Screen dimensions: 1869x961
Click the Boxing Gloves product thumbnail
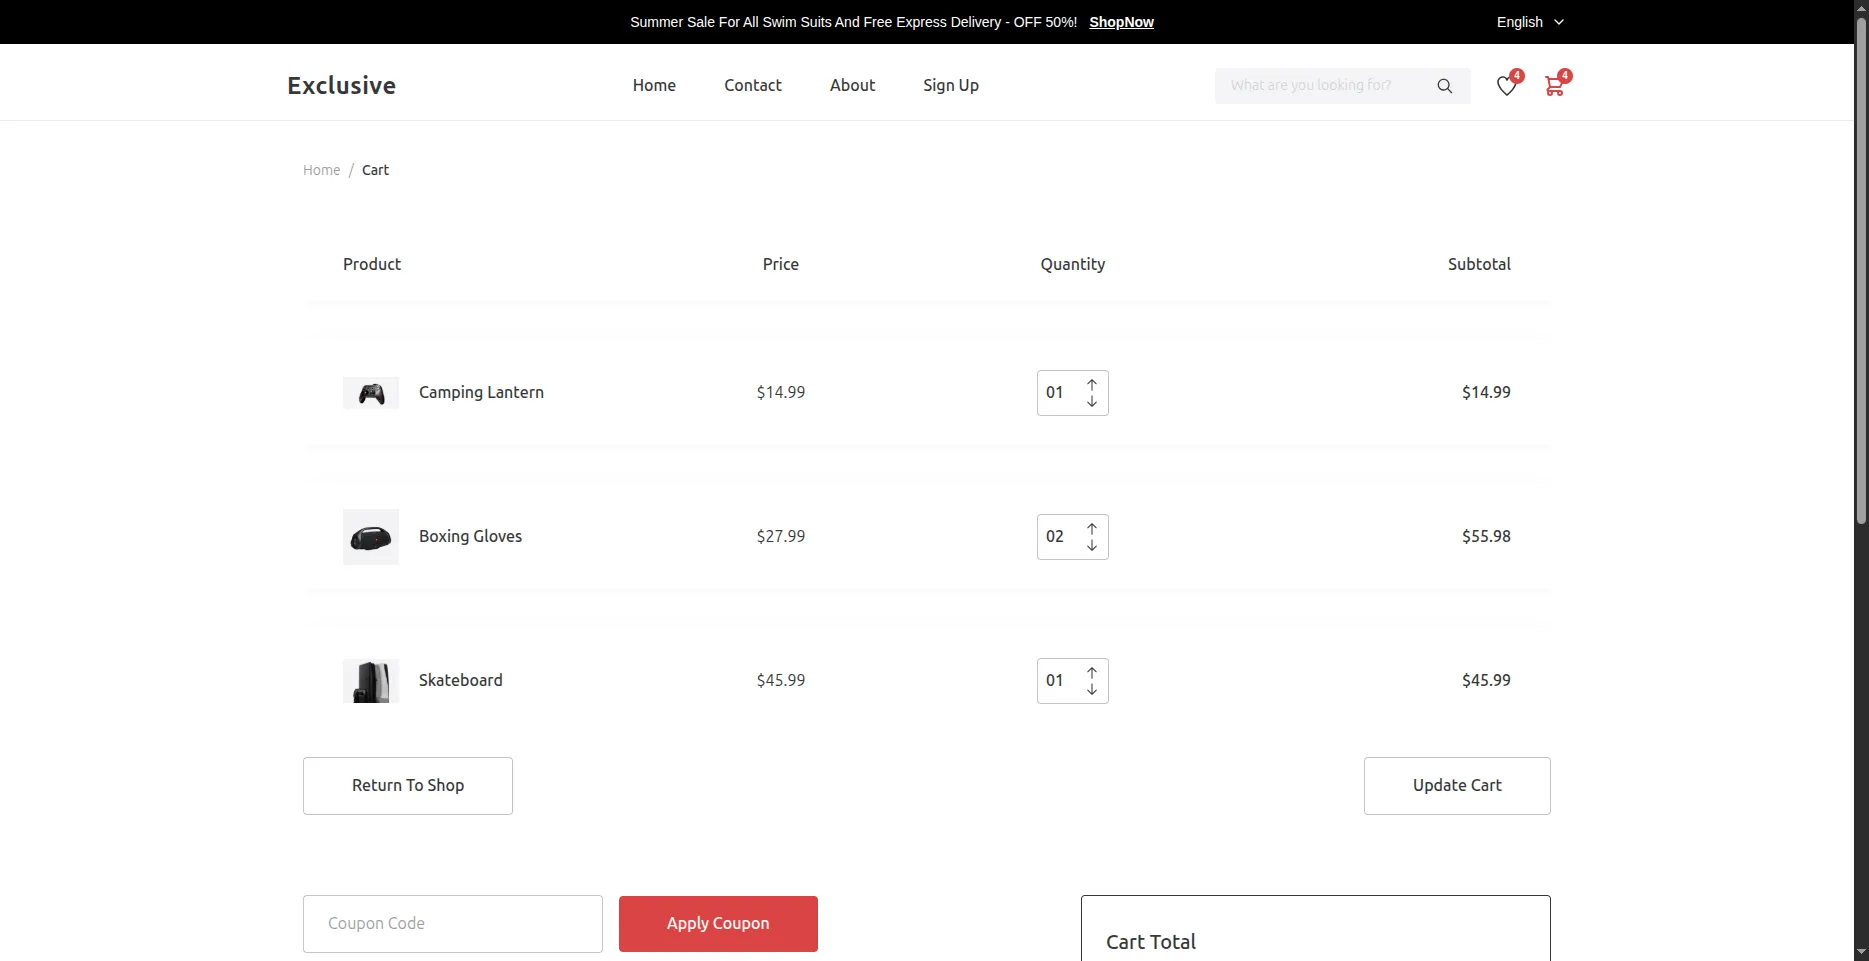[371, 537]
